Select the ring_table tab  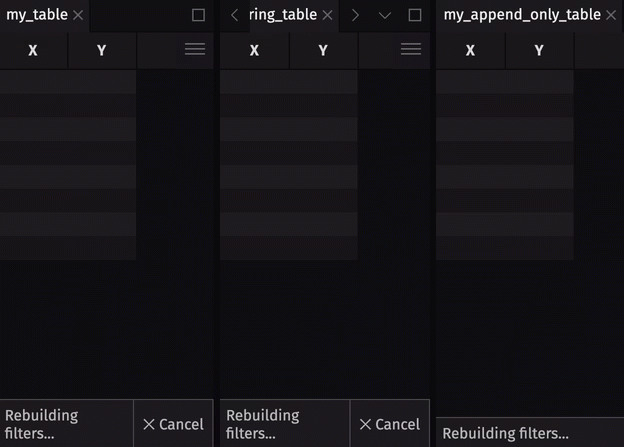pyautogui.click(x=283, y=15)
